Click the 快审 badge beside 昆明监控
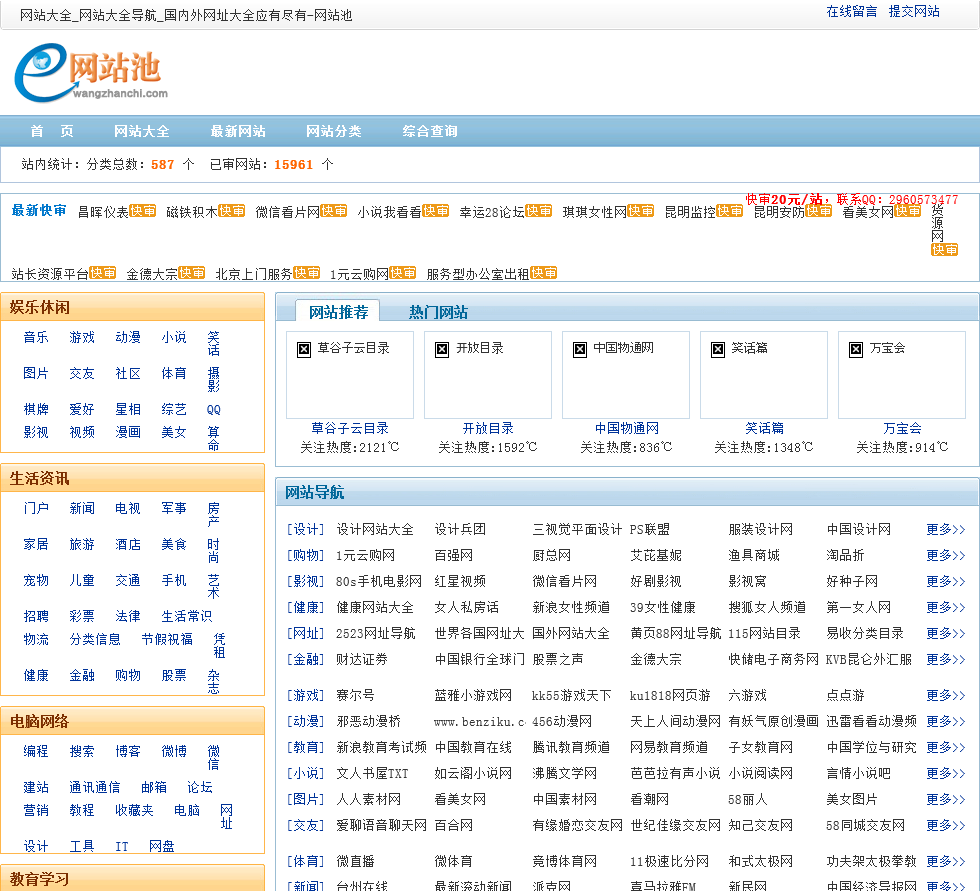Viewport: 980px width, 891px height. pos(729,211)
